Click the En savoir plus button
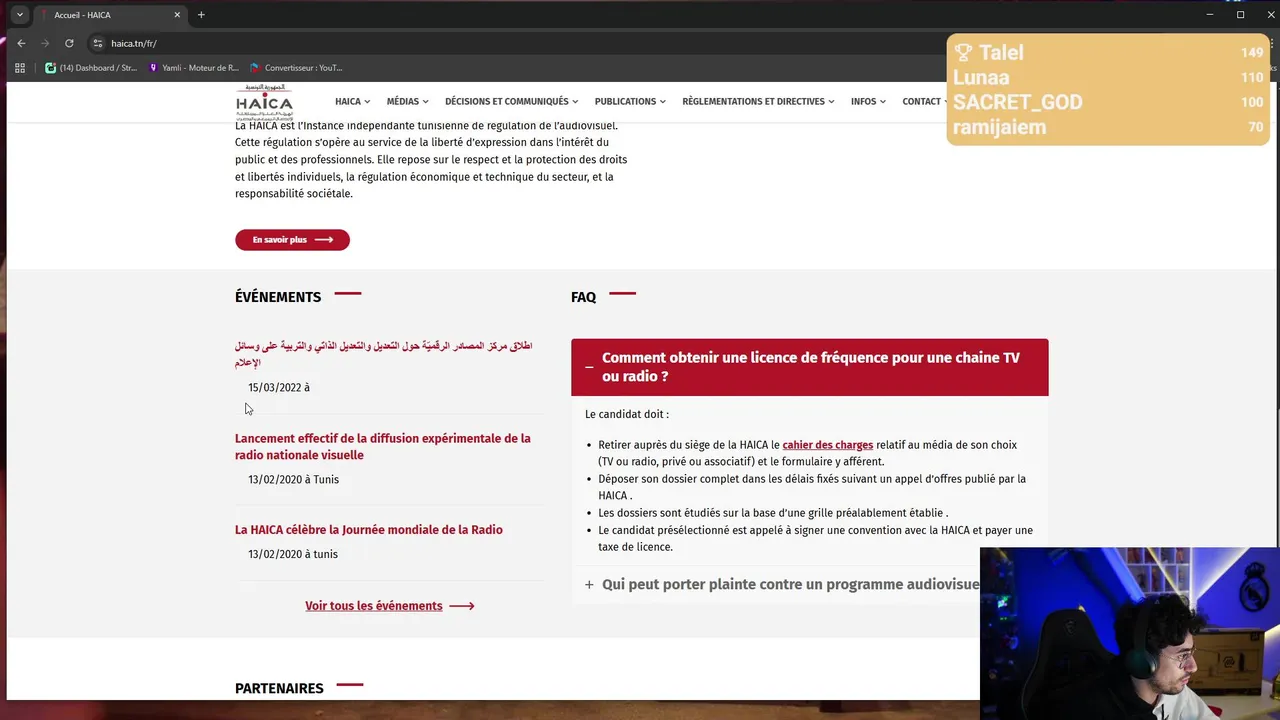 [292, 240]
